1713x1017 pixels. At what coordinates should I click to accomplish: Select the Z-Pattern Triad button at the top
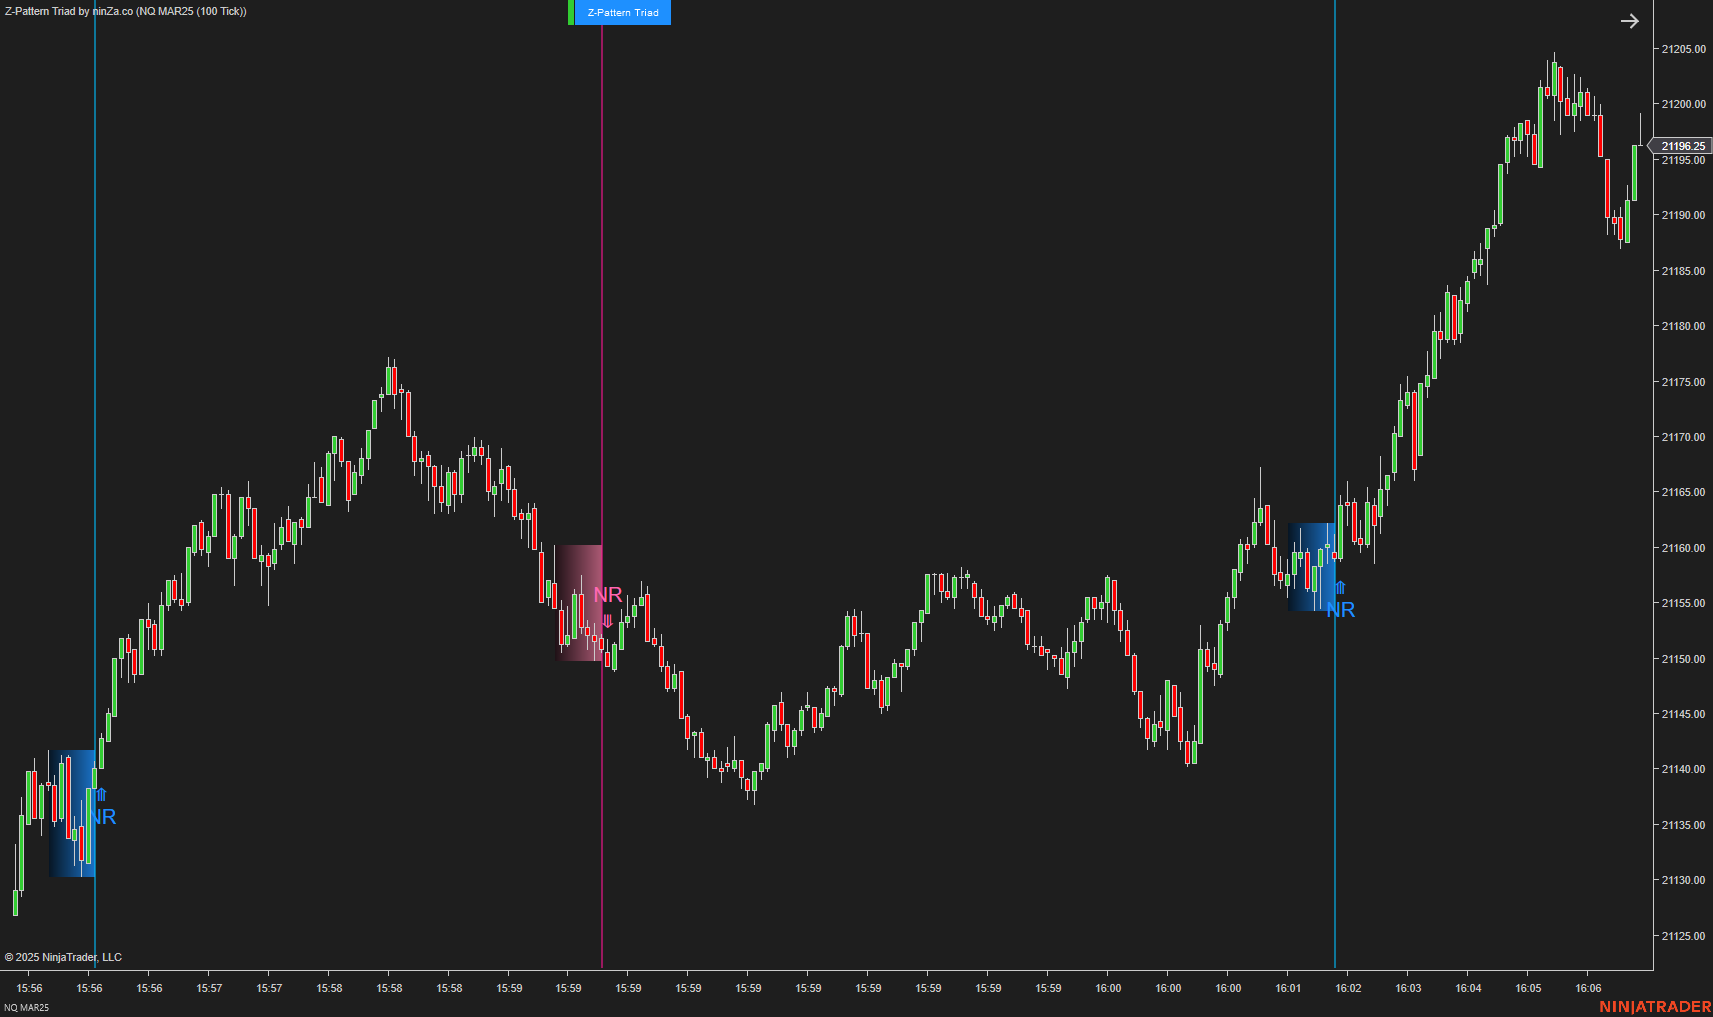pyautogui.click(x=621, y=12)
